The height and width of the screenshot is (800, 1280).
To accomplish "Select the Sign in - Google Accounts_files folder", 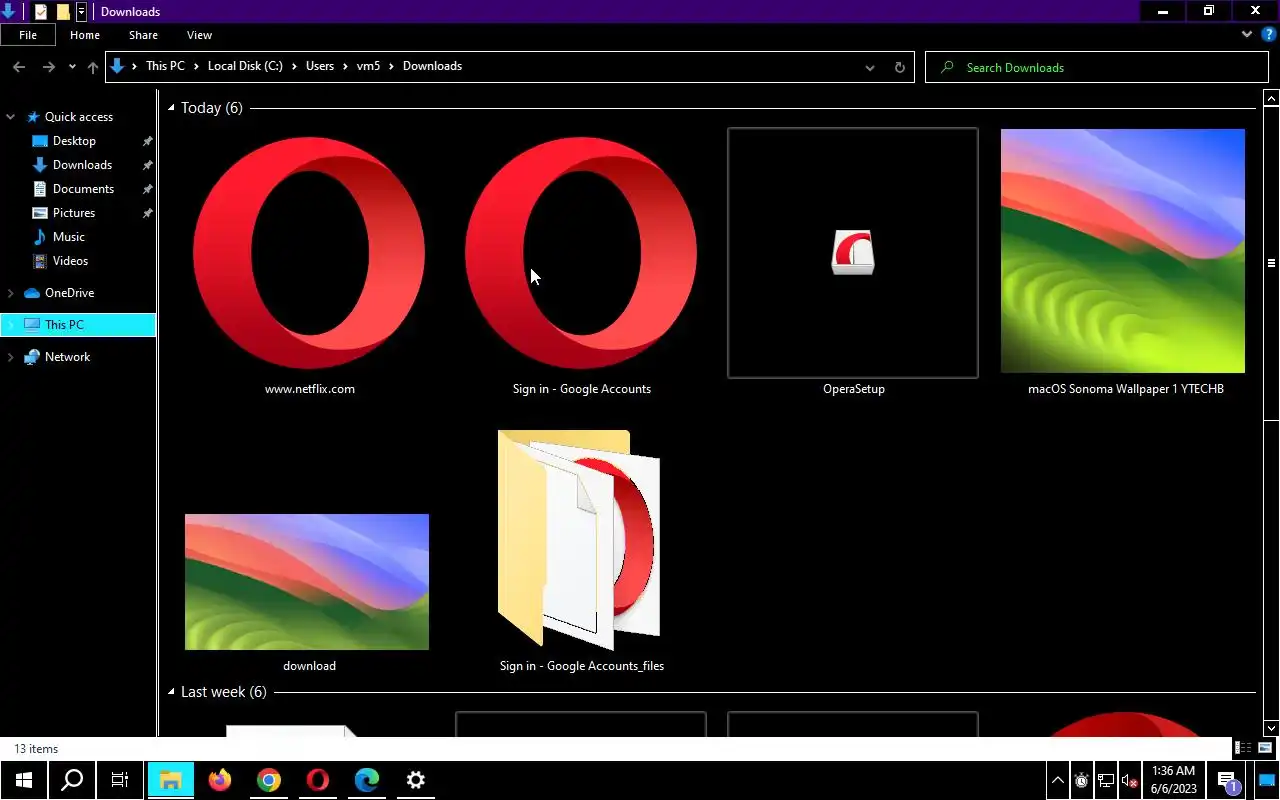I will point(581,540).
